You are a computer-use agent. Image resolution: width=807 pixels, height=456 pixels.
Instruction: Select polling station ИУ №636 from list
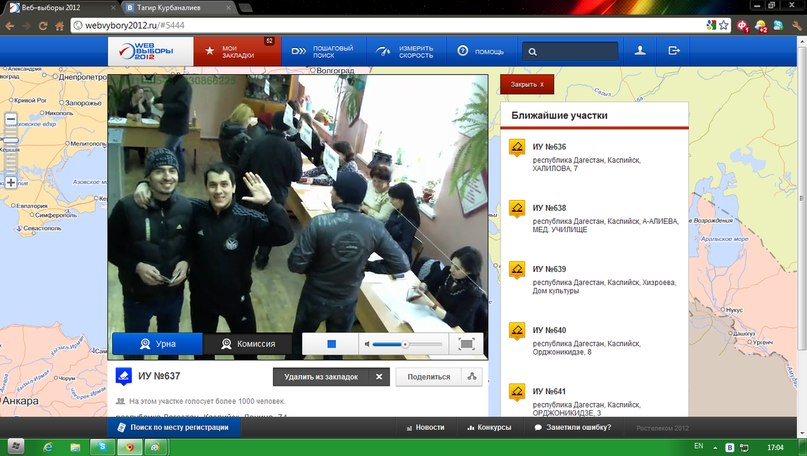click(549, 147)
